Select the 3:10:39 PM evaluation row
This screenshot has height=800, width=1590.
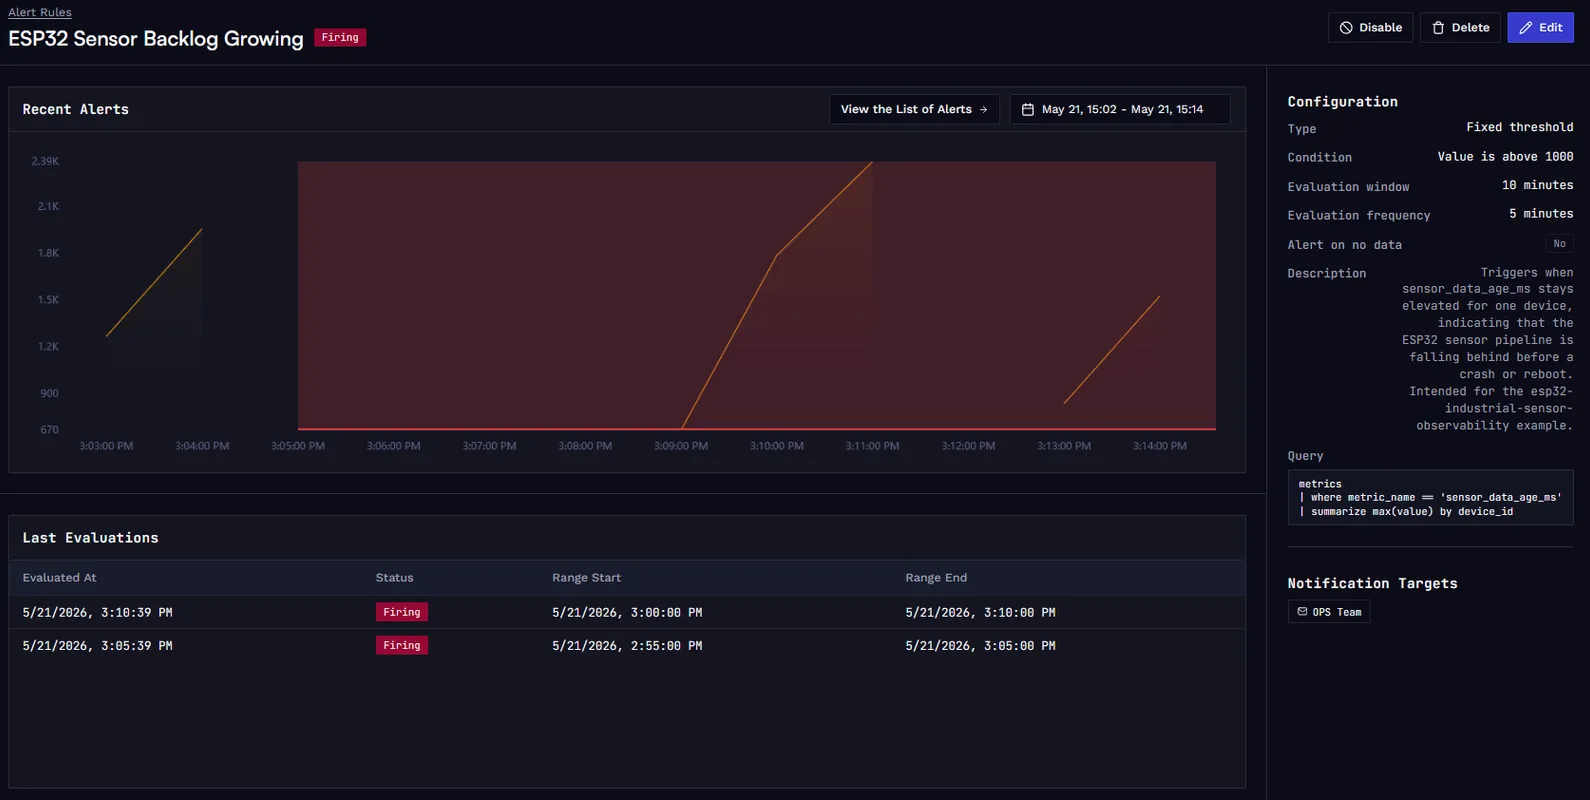(627, 612)
